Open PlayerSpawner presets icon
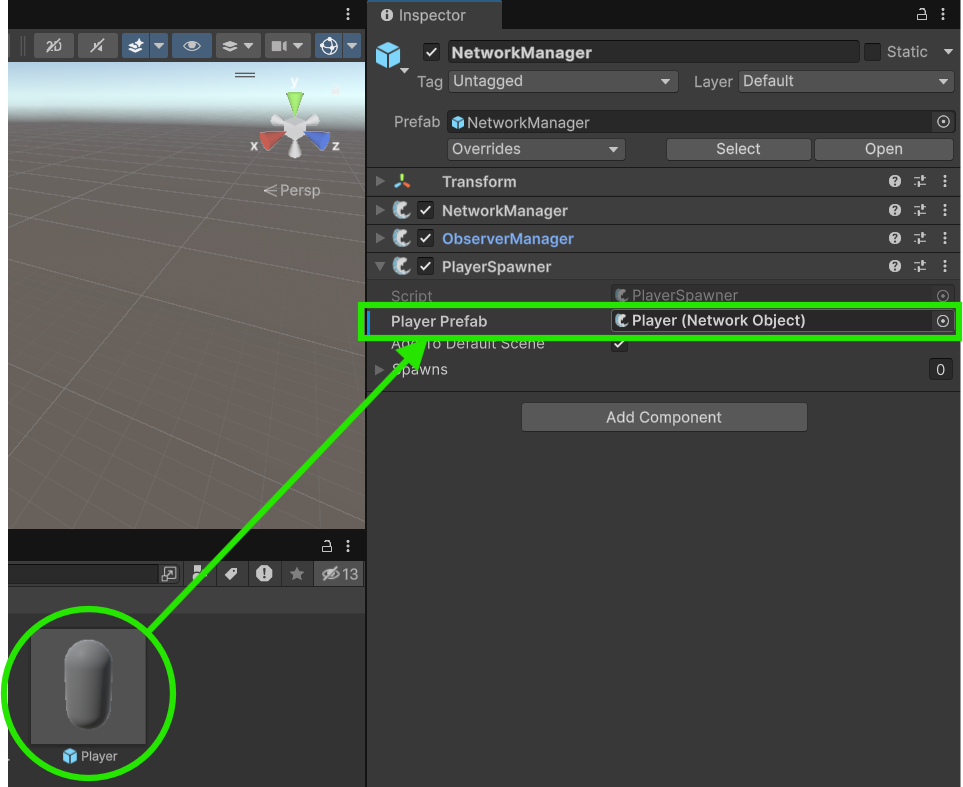Viewport: 963px width, 787px height. click(920, 266)
